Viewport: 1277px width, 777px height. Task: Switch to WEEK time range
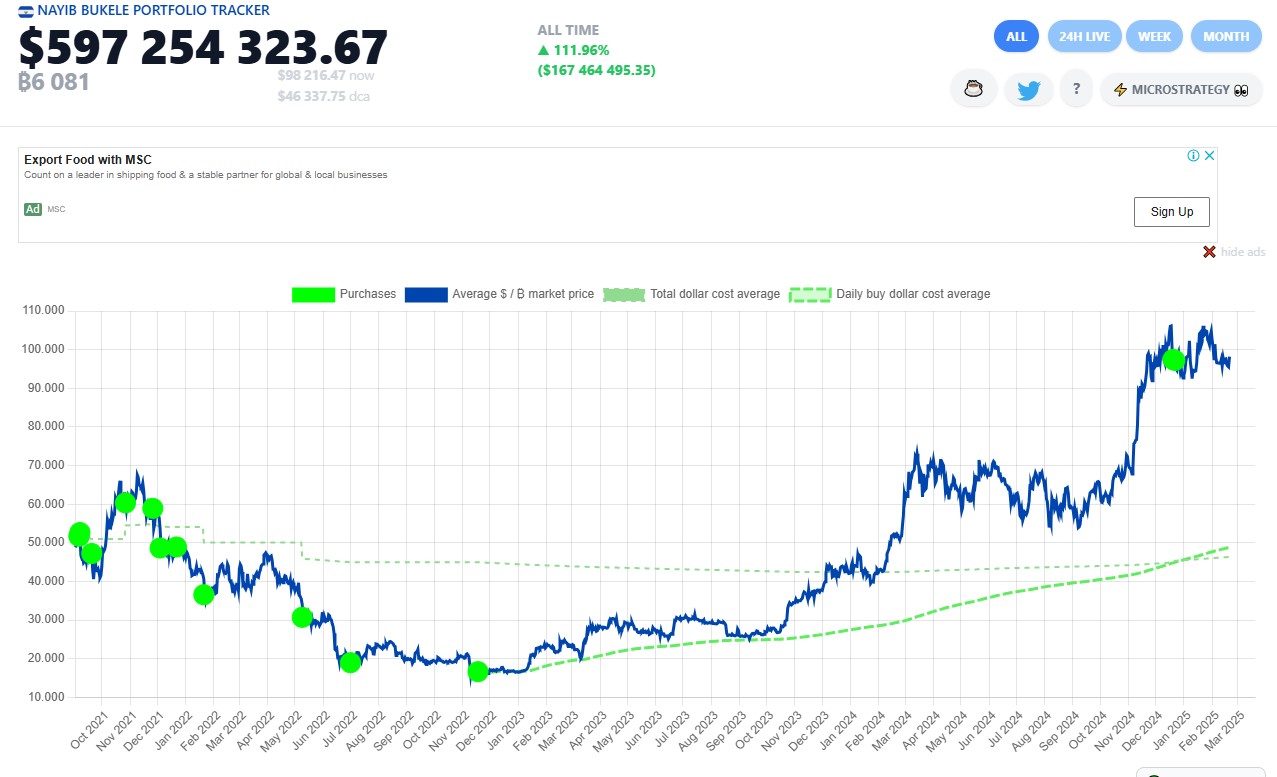(x=1154, y=37)
